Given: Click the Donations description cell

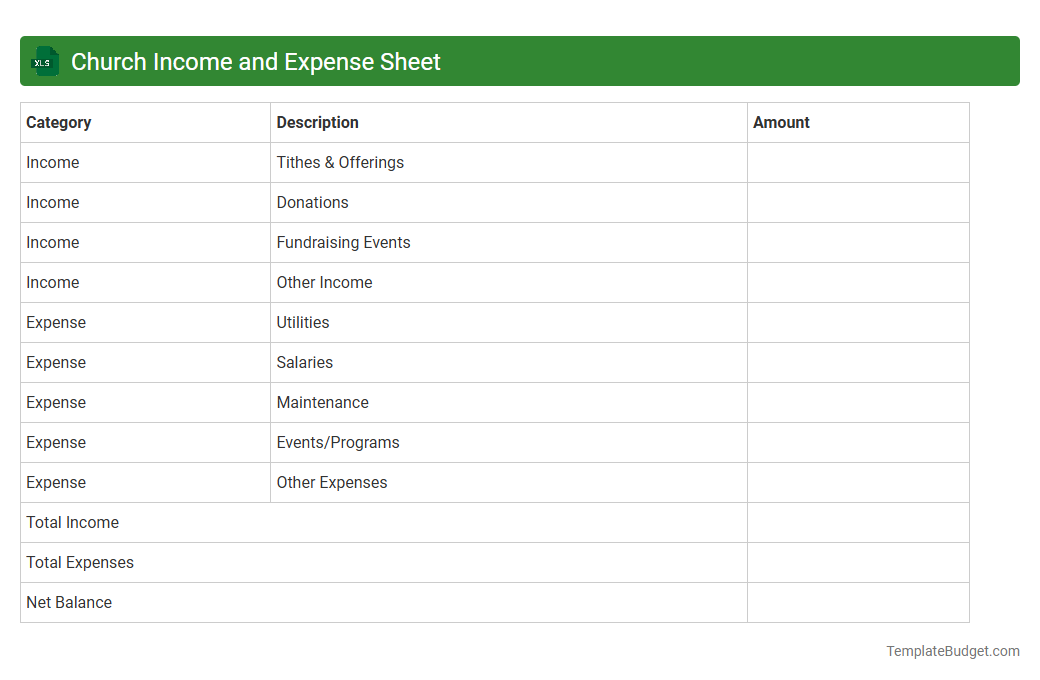Looking at the screenshot, I should (312, 202).
